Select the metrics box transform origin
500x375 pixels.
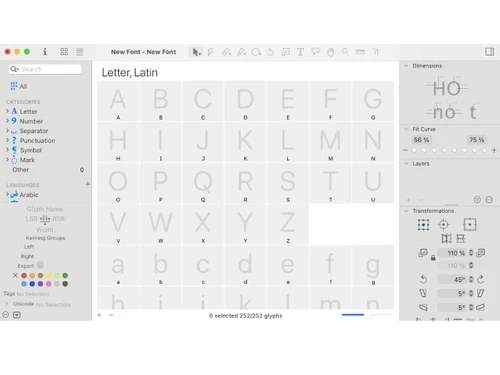click(x=470, y=225)
